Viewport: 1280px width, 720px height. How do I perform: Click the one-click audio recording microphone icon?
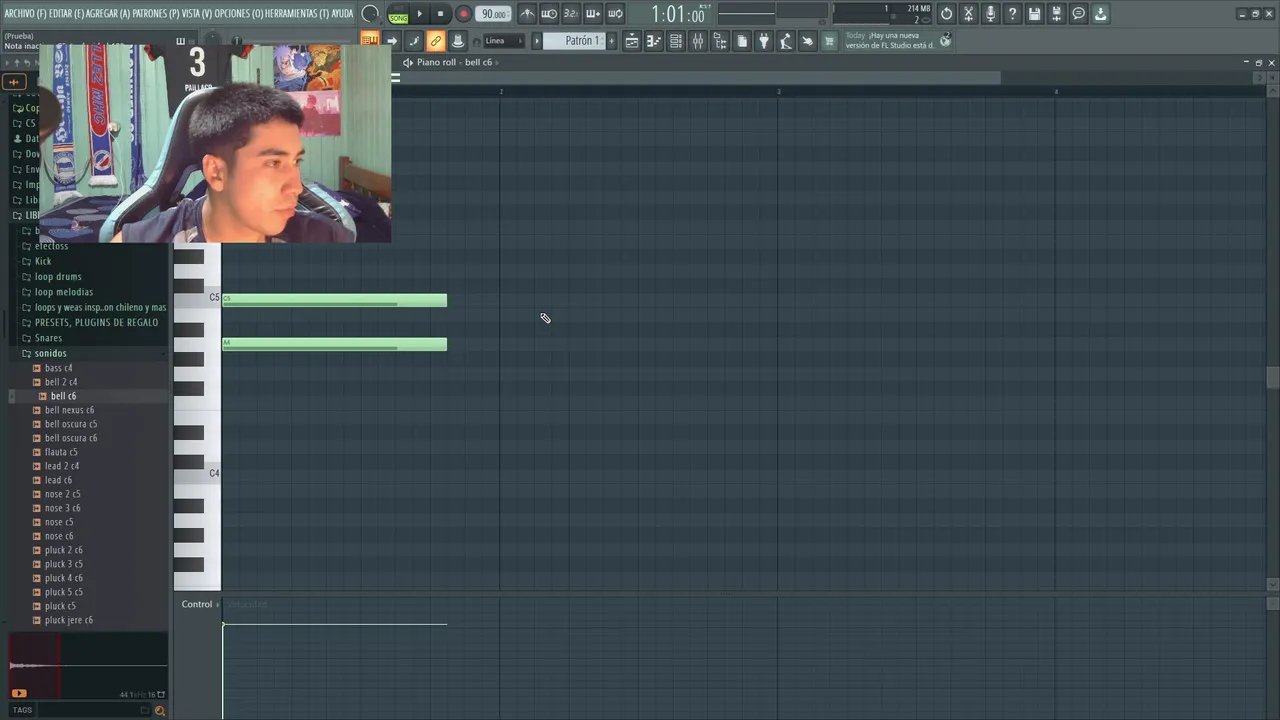tap(990, 14)
